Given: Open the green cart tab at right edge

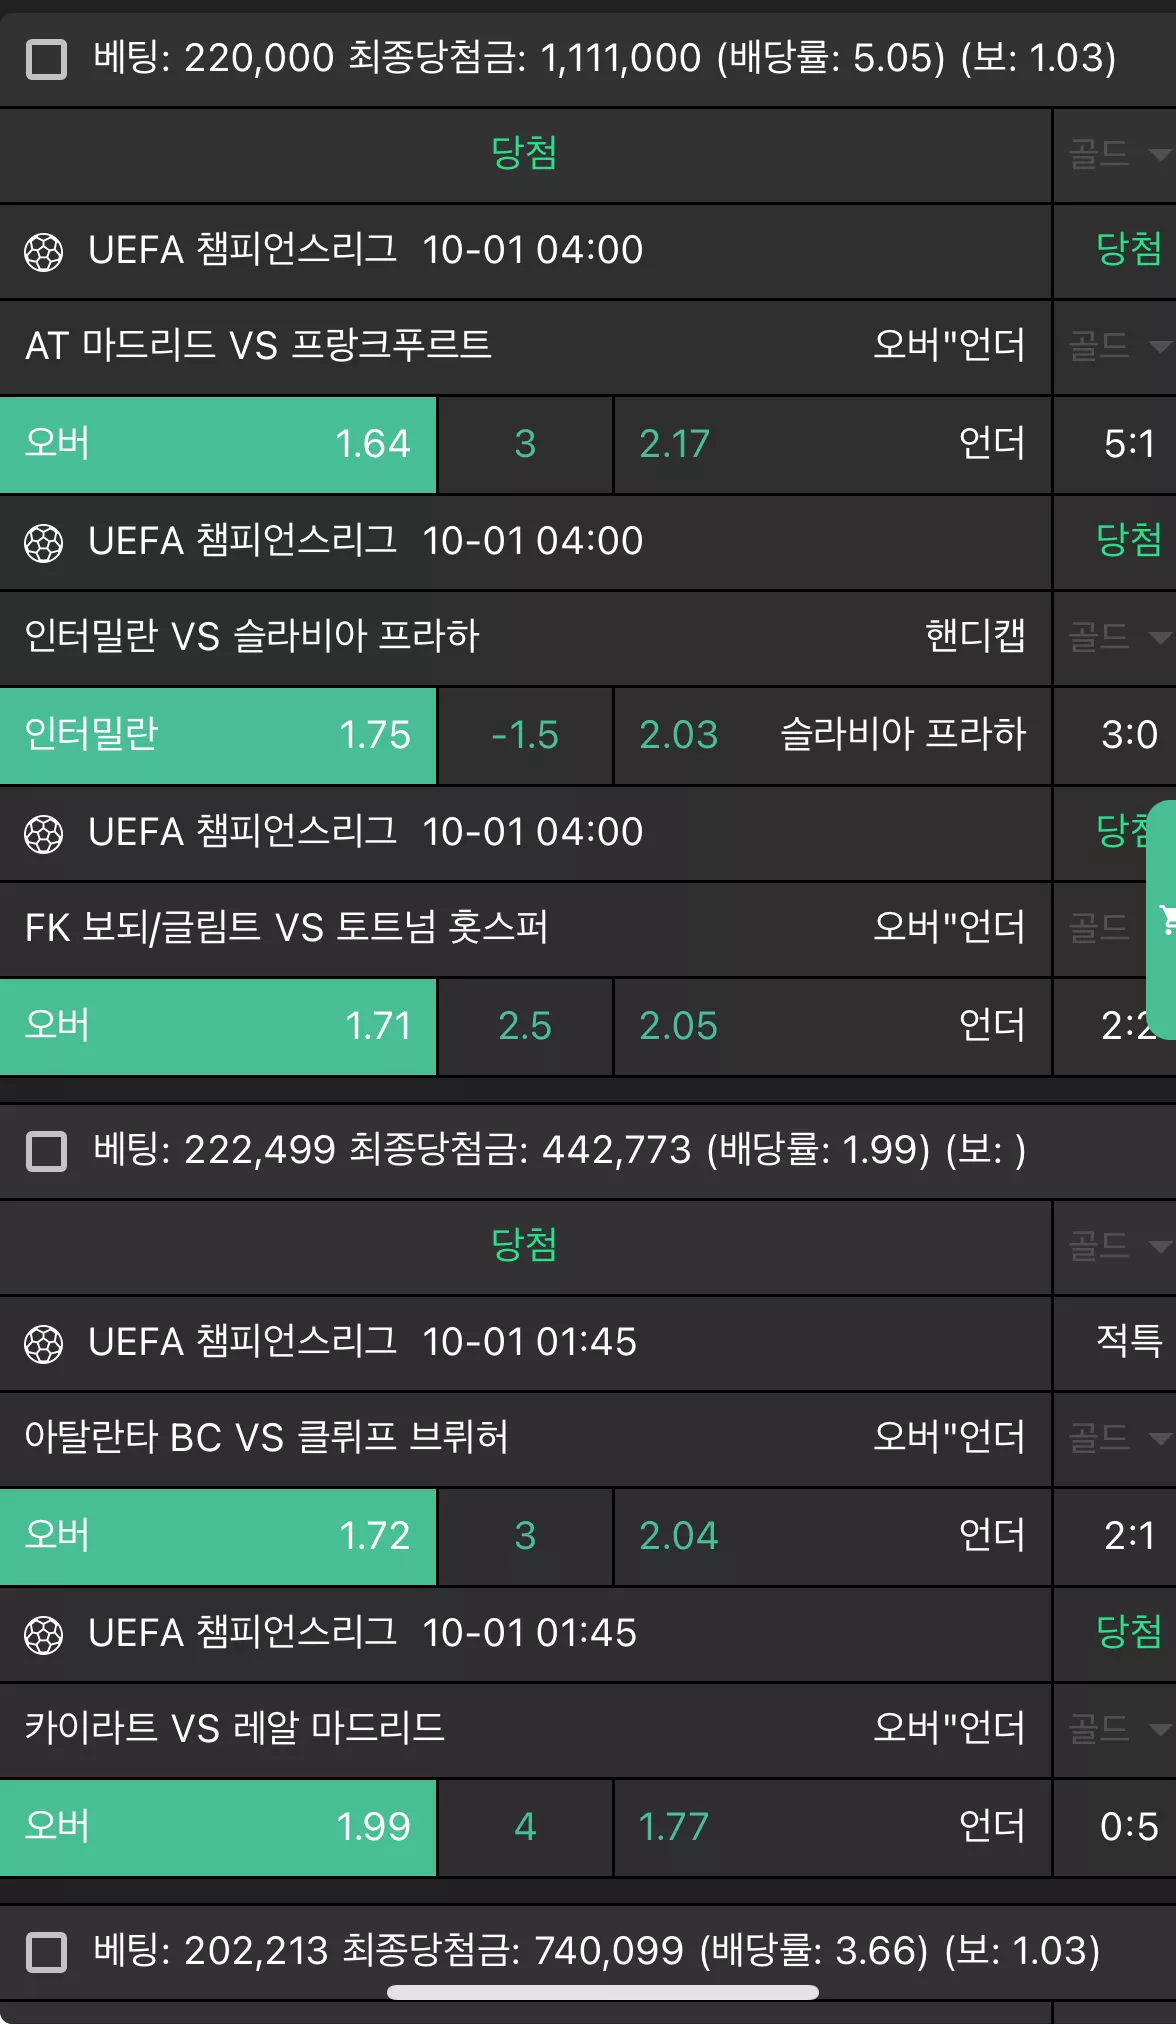Looking at the screenshot, I should pos(1162,920).
